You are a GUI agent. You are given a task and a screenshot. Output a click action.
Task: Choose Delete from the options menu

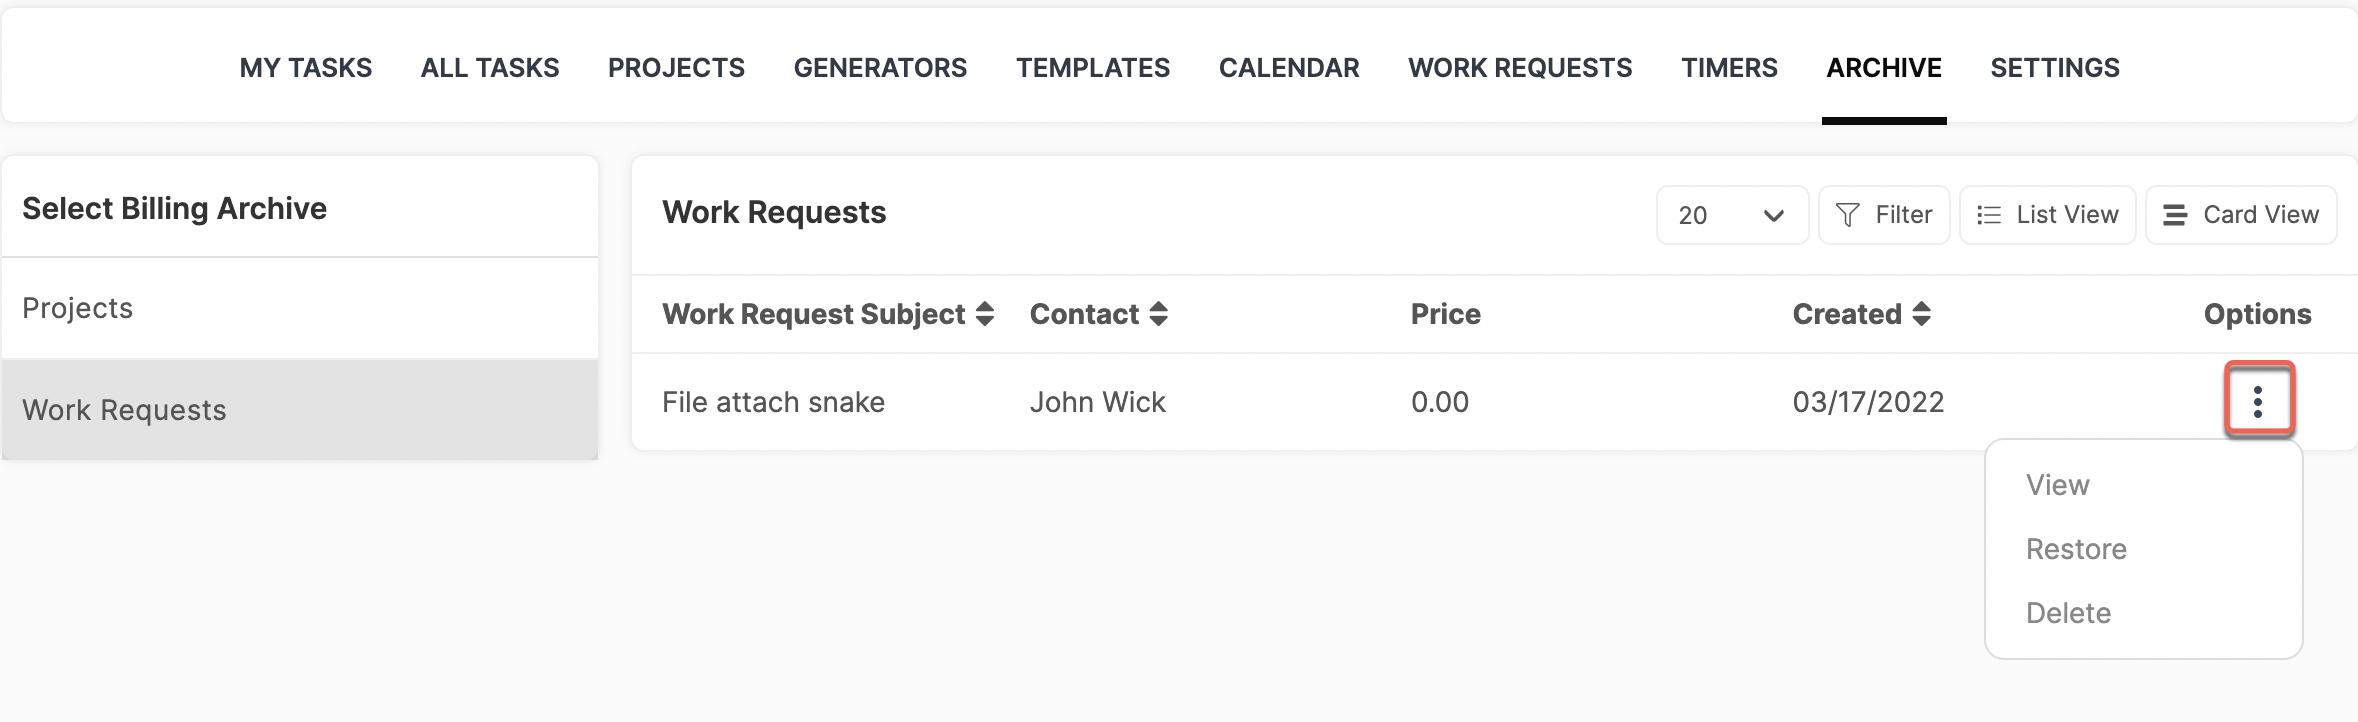2068,613
